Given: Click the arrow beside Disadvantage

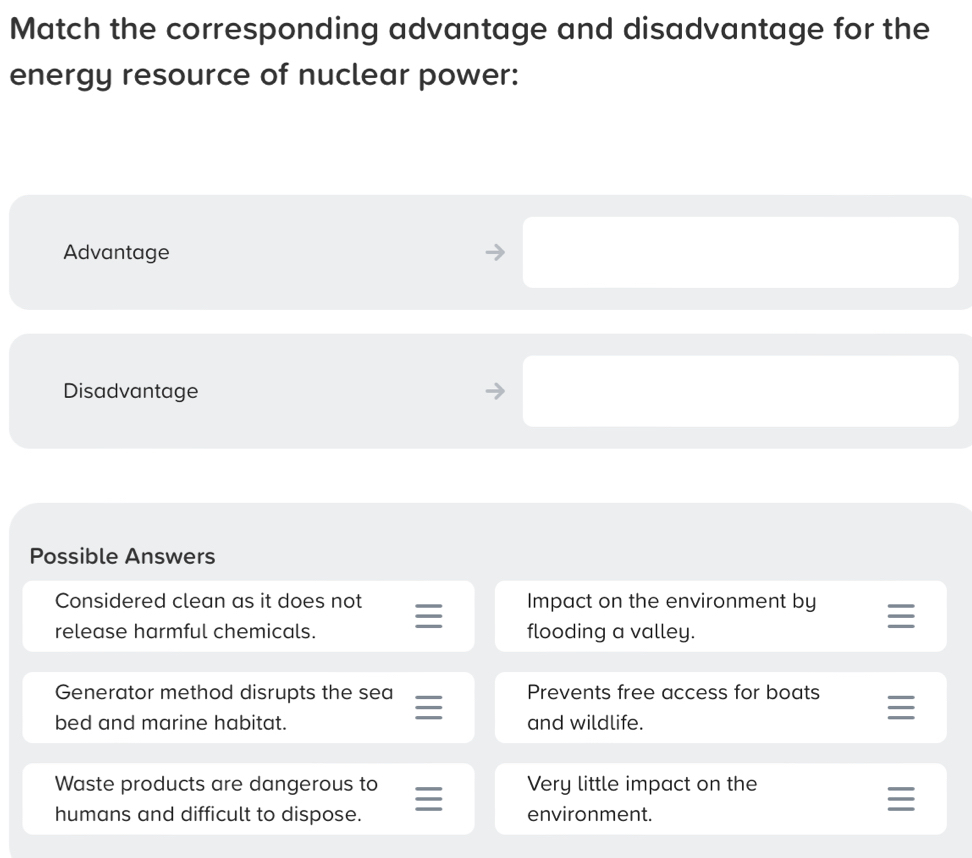Looking at the screenshot, I should [491, 391].
